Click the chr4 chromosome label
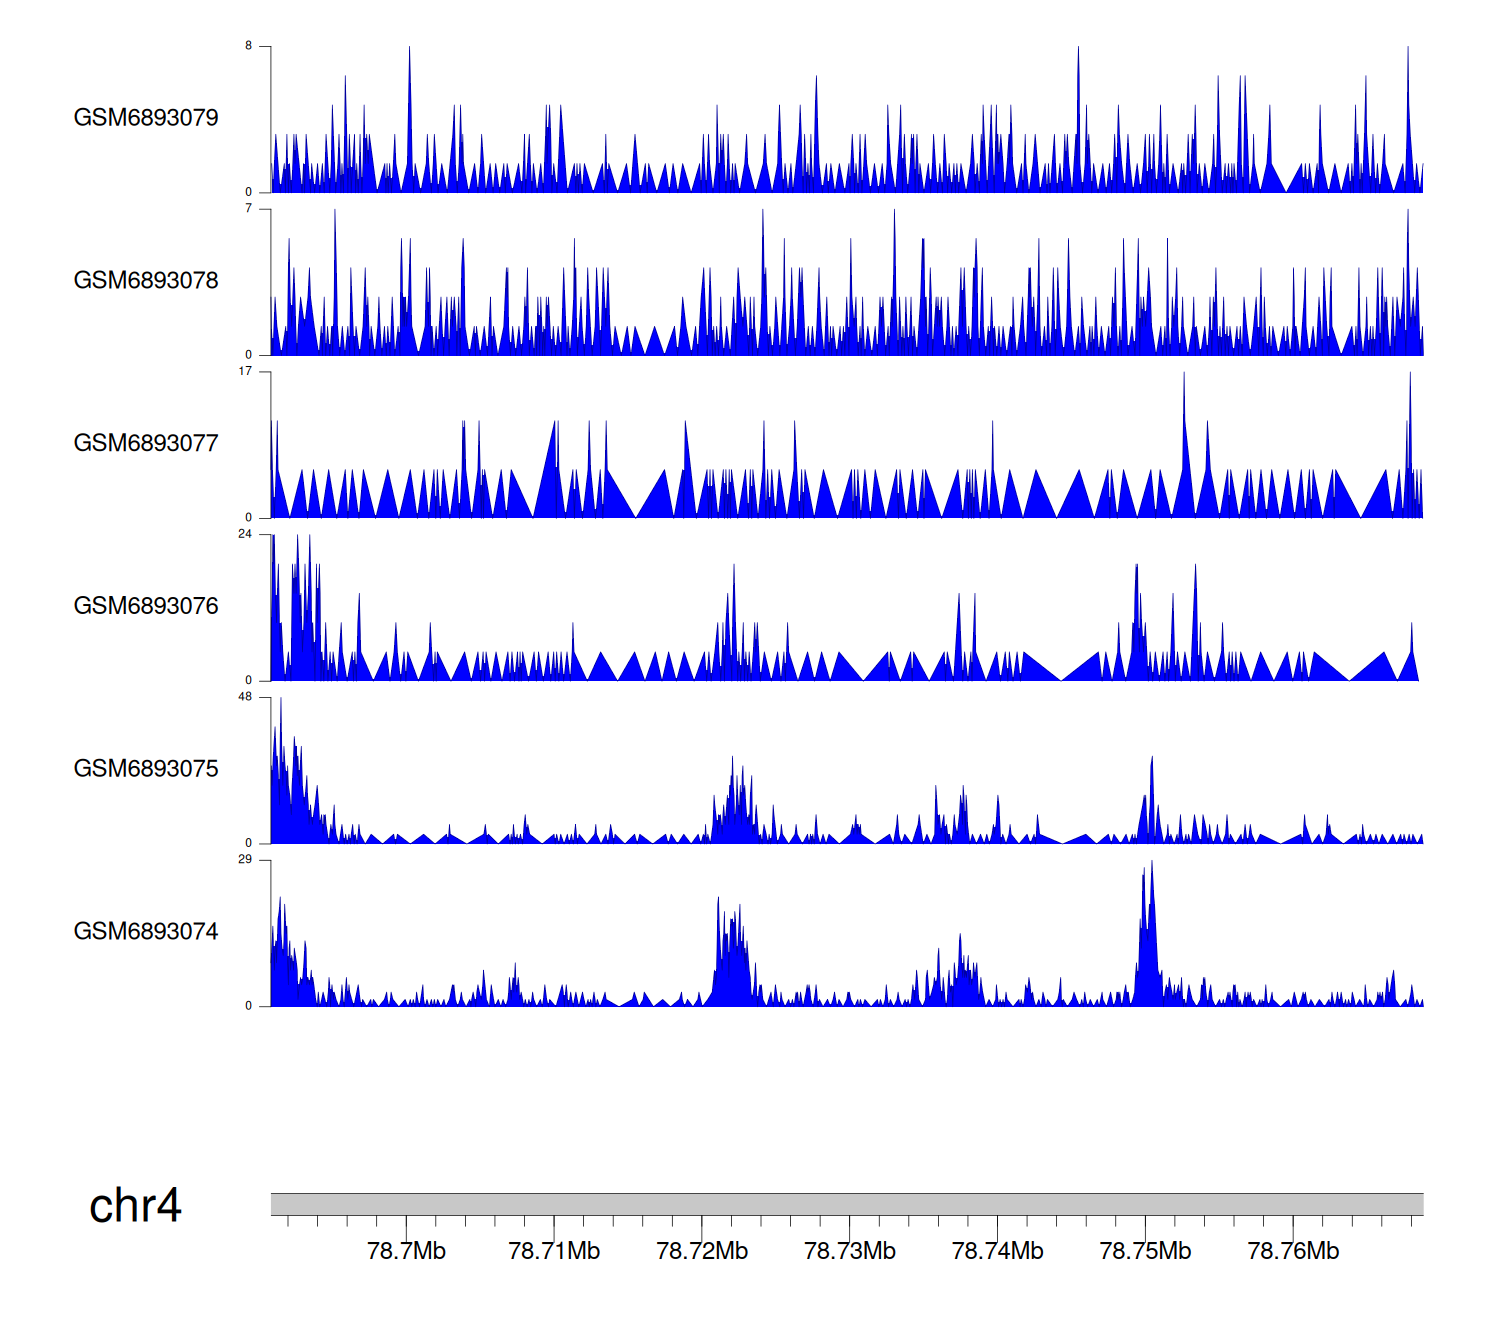 tap(135, 1206)
